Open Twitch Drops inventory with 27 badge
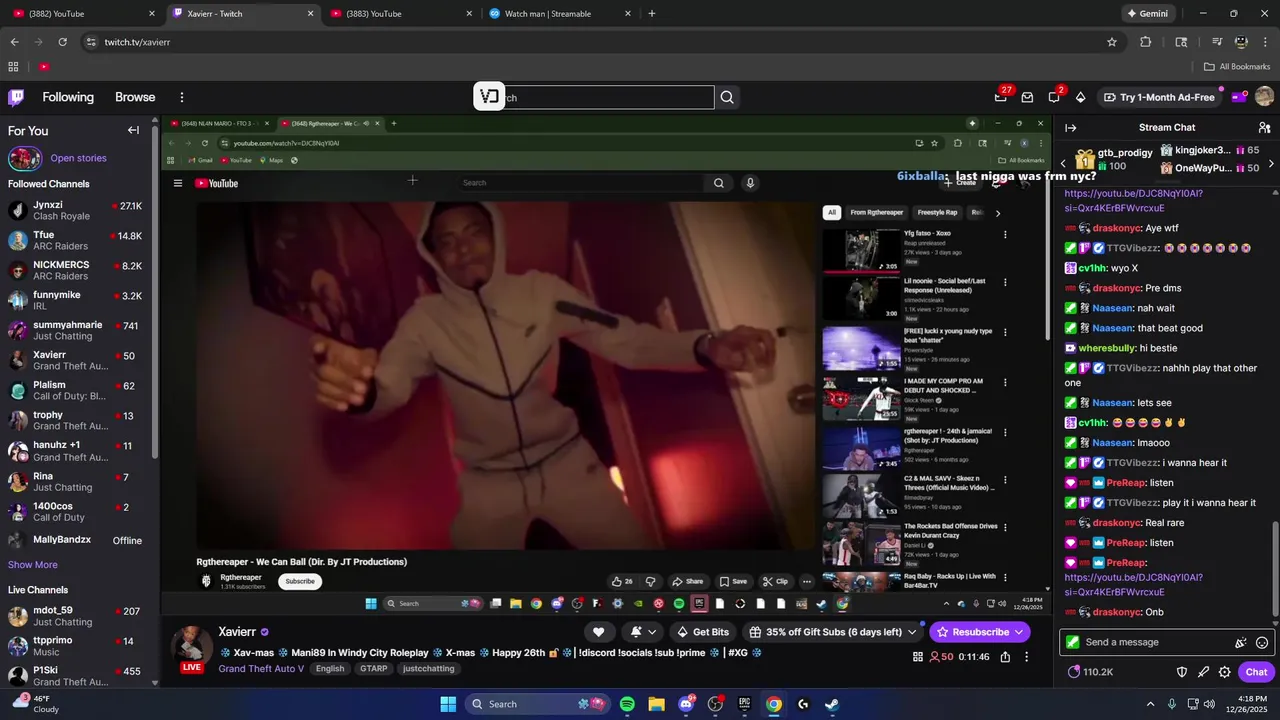 (x=1001, y=97)
